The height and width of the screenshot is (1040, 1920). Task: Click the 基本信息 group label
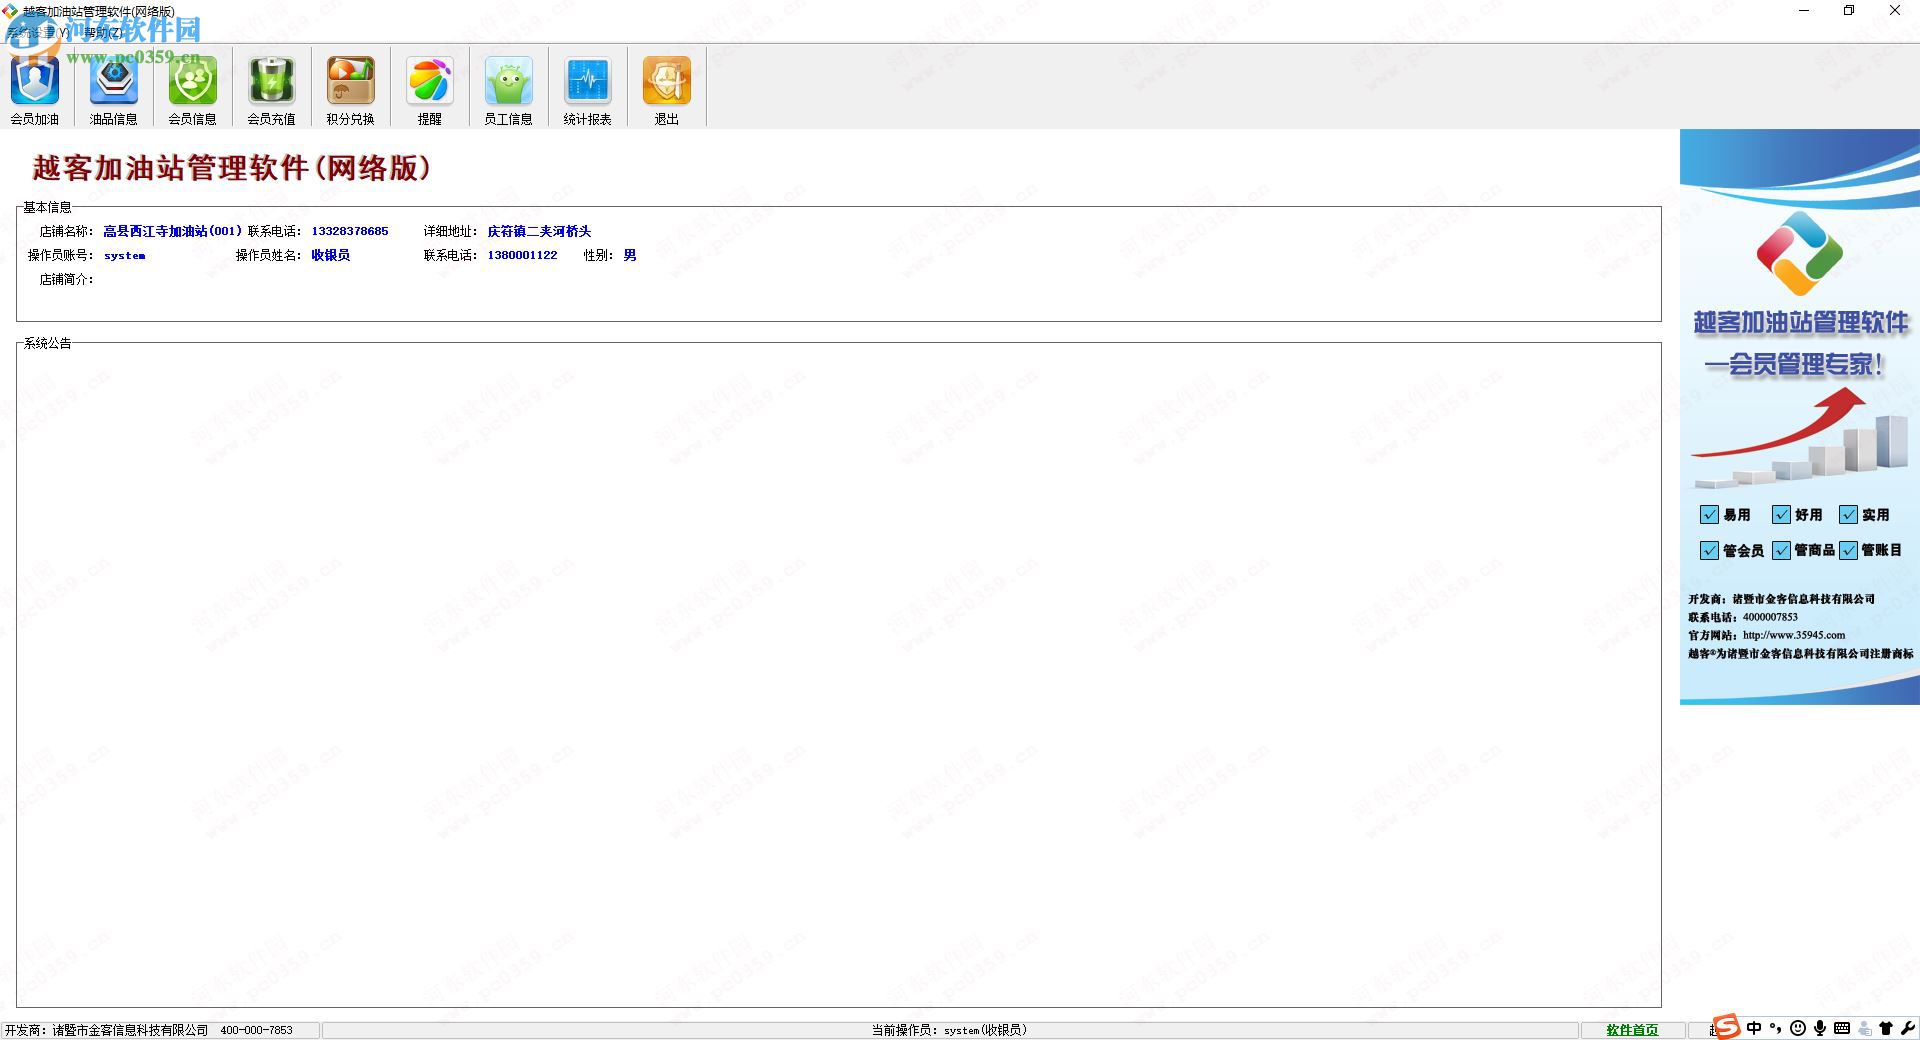(x=47, y=207)
